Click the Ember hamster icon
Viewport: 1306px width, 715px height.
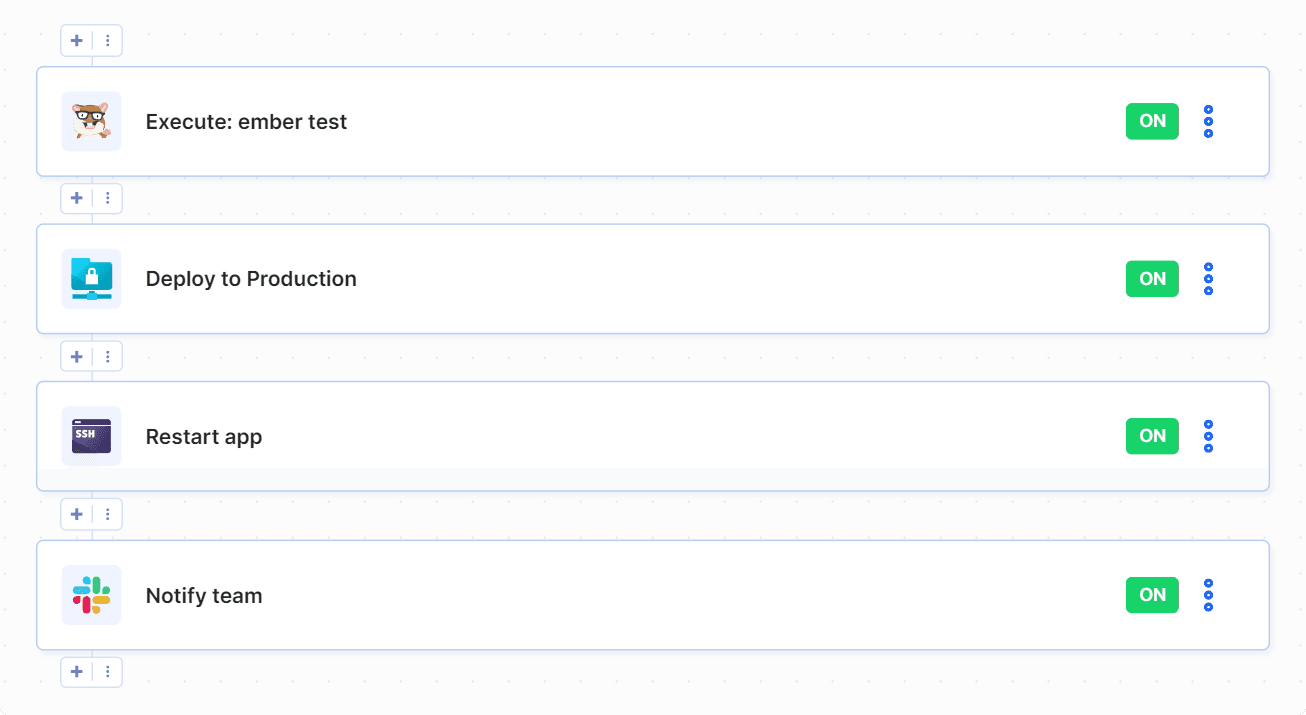click(91, 121)
